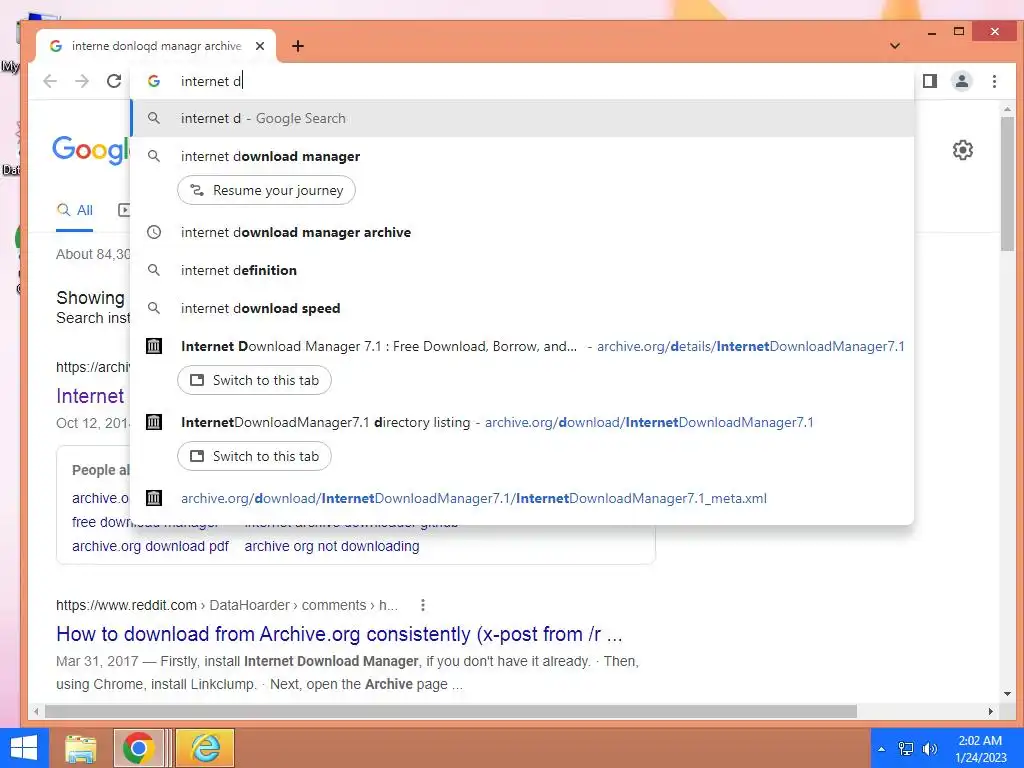Image resolution: width=1024 pixels, height=768 pixels.
Task: Click the browser back arrow
Action: pyautogui.click(x=50, y=81)
